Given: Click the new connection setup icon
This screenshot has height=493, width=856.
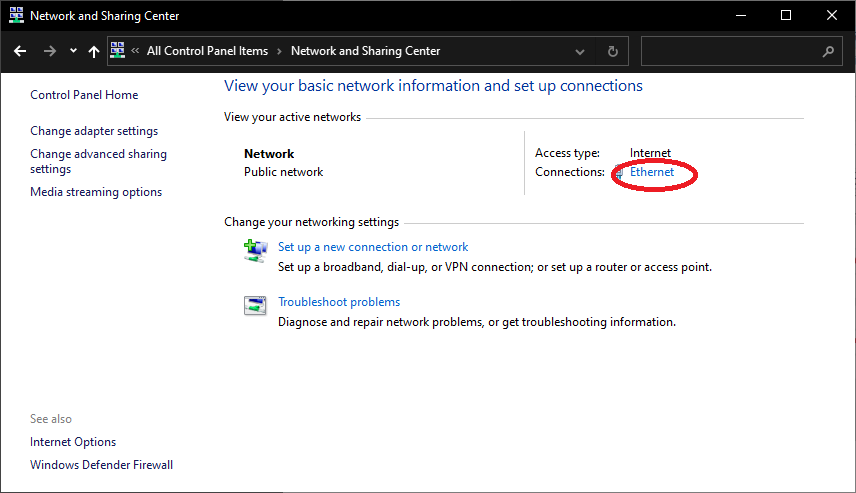Looking at the screenshot, I should [x=255, y=251].
